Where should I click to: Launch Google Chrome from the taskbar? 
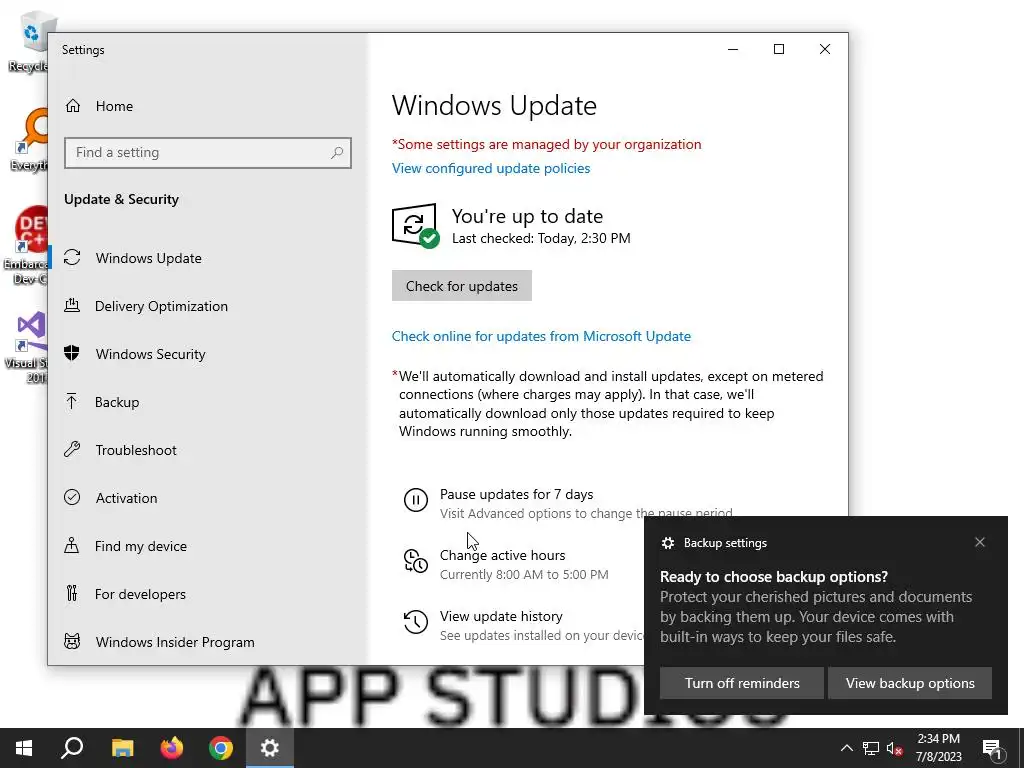(221, 748)
